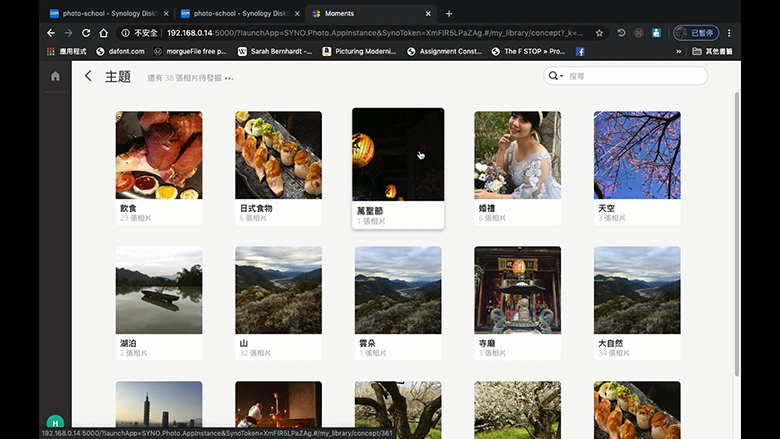Click the 飲食 album title text
The width and height of the screenshot is (780, 439).
[128, 208]
